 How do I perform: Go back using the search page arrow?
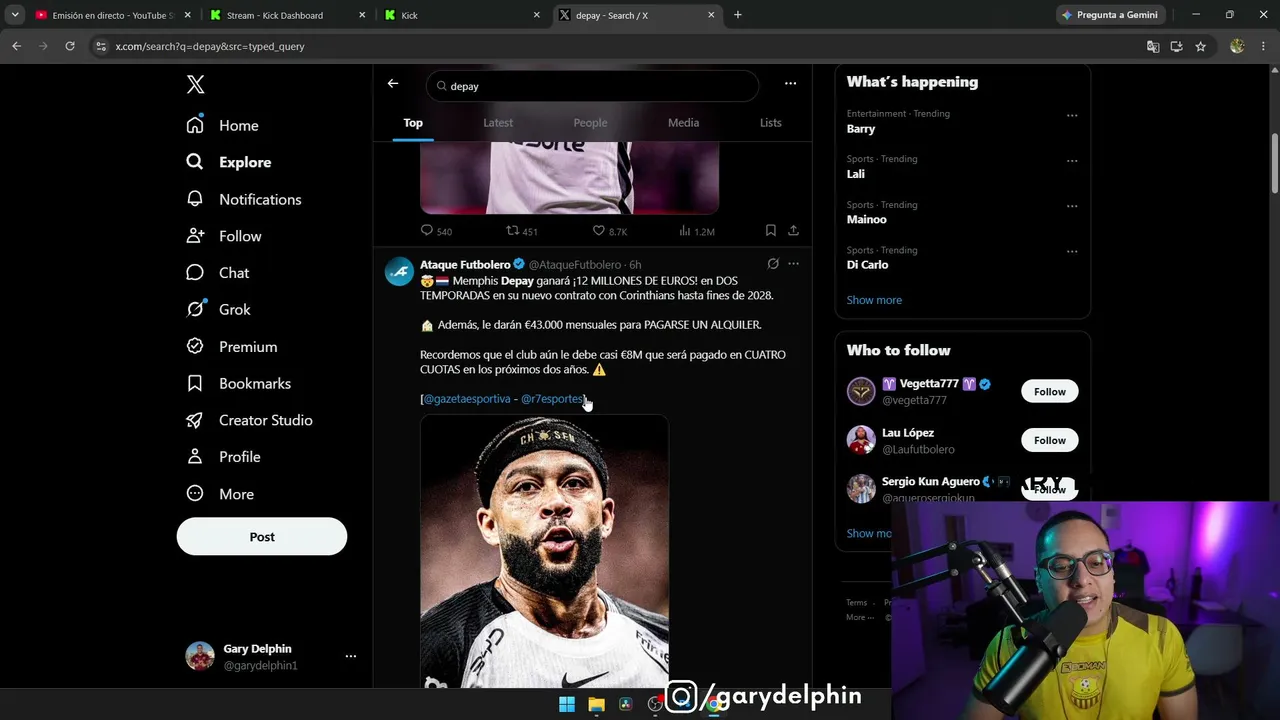click(393, 84)
